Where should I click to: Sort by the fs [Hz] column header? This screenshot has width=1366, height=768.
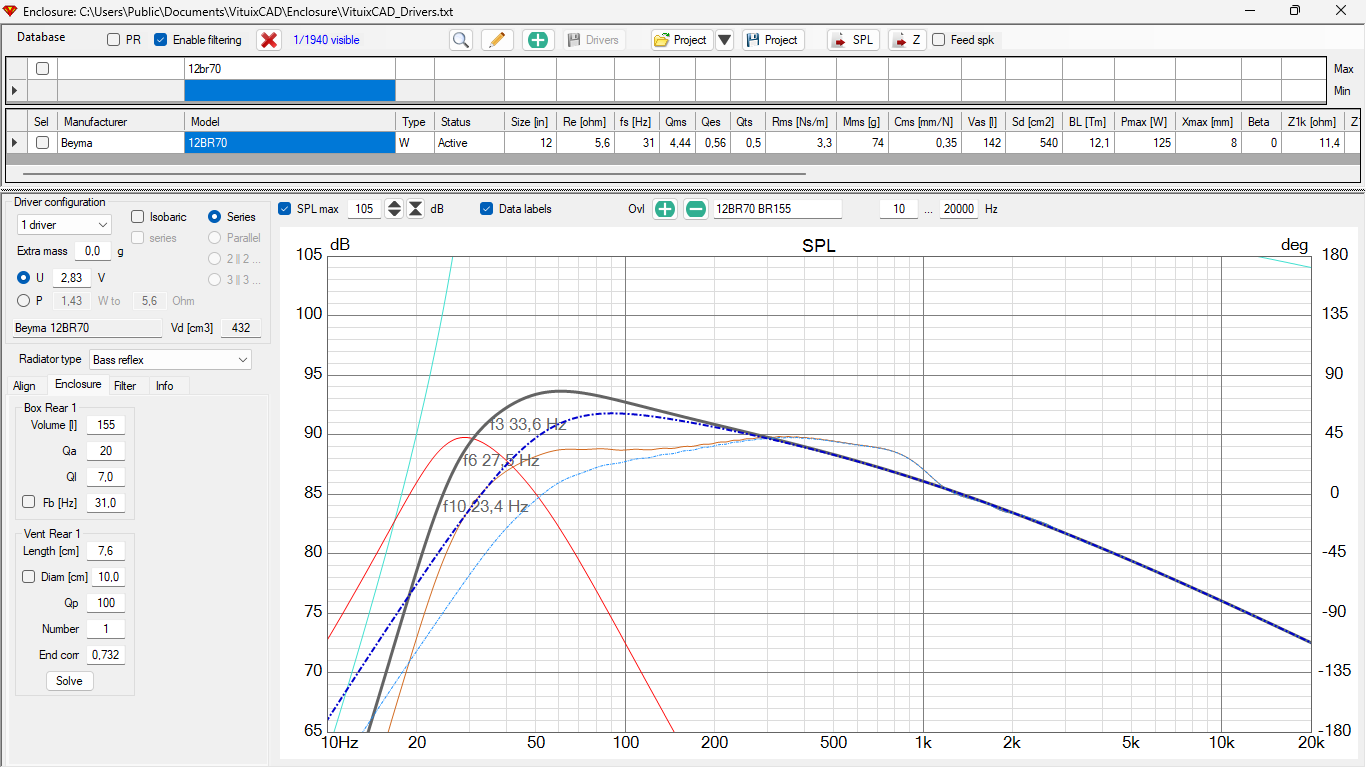pos(635,122)
